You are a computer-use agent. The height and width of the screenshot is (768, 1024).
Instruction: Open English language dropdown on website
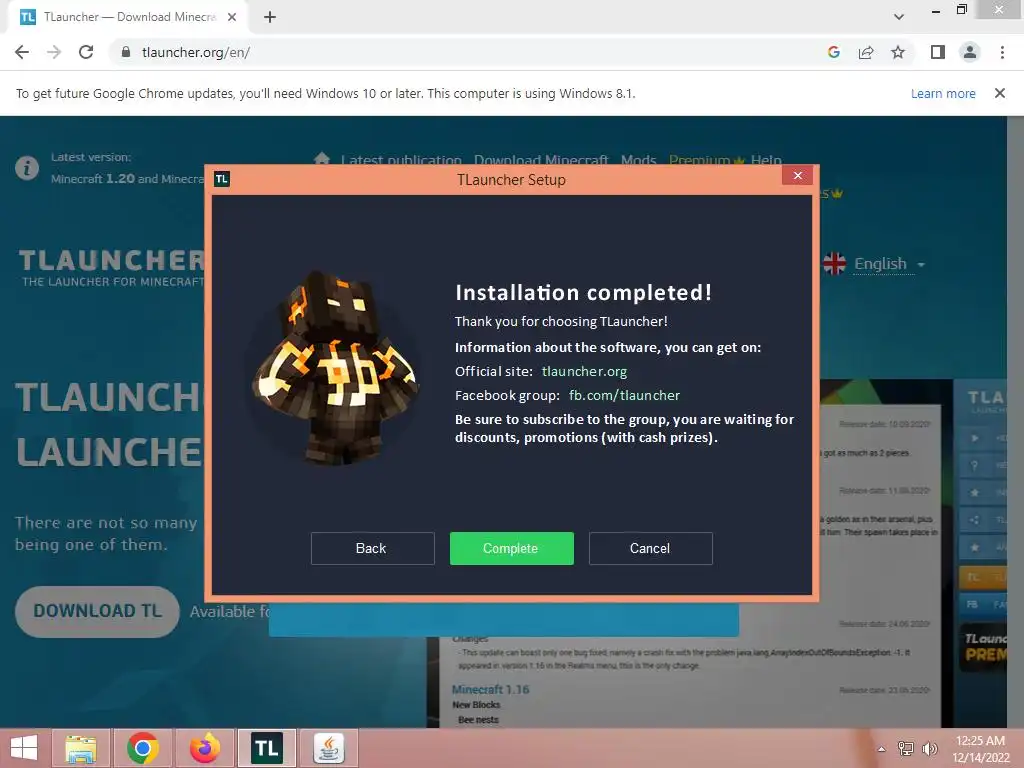click(889, 264)
